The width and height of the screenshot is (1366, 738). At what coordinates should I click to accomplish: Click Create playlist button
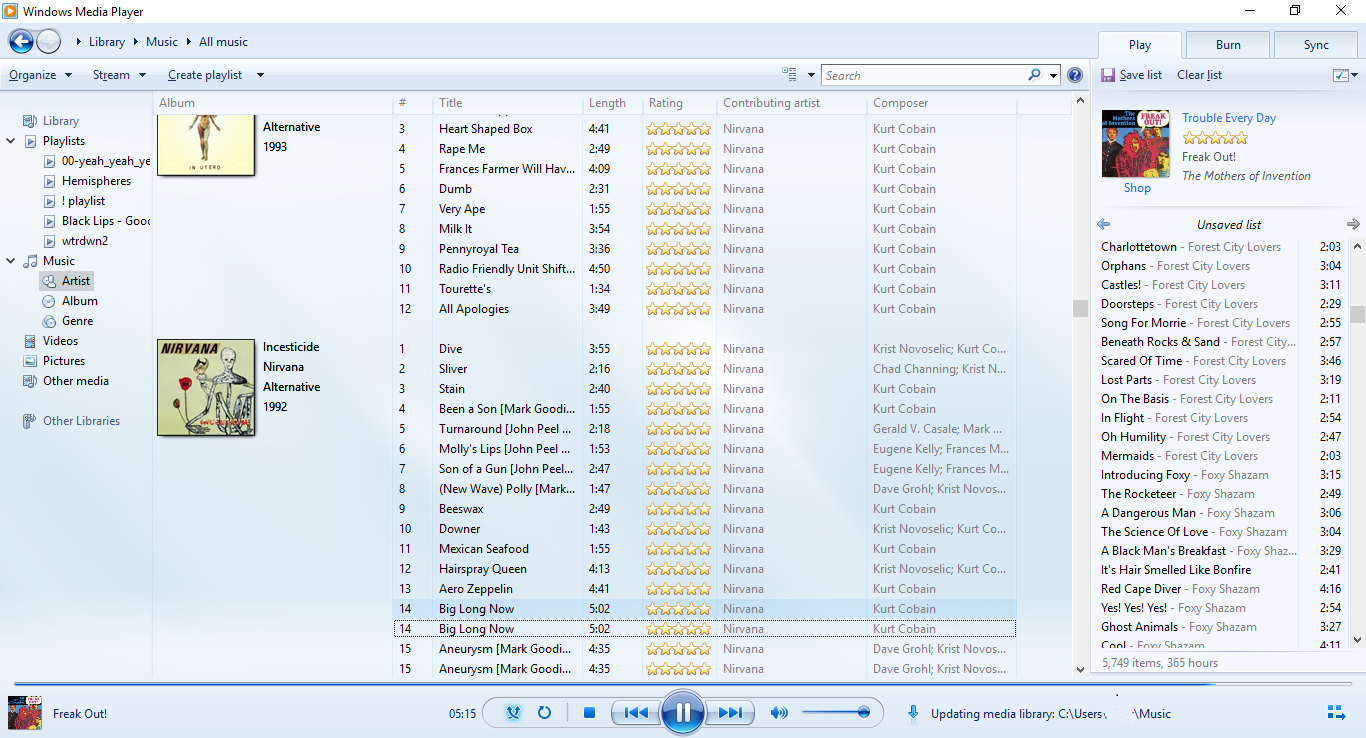[x=205, y=75]
